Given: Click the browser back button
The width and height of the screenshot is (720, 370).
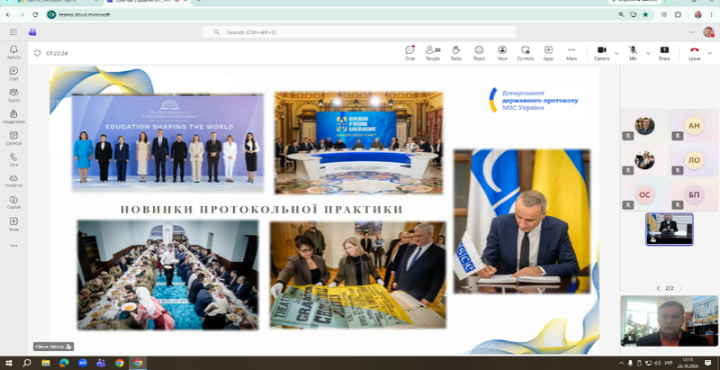Looking at the screenshot, I should point(8,15).
